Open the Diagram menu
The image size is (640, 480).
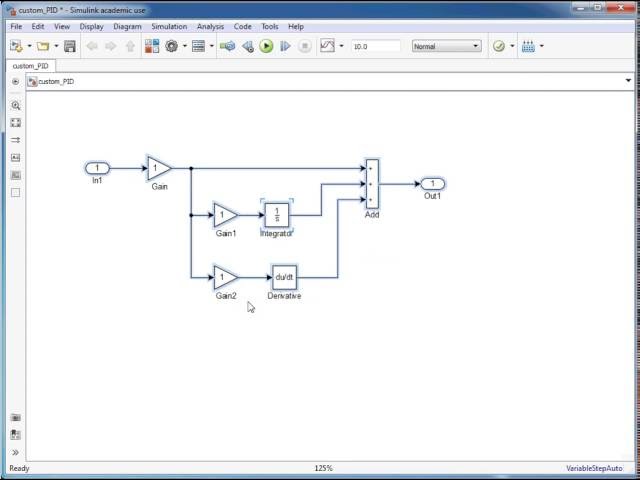click(127, 27)
